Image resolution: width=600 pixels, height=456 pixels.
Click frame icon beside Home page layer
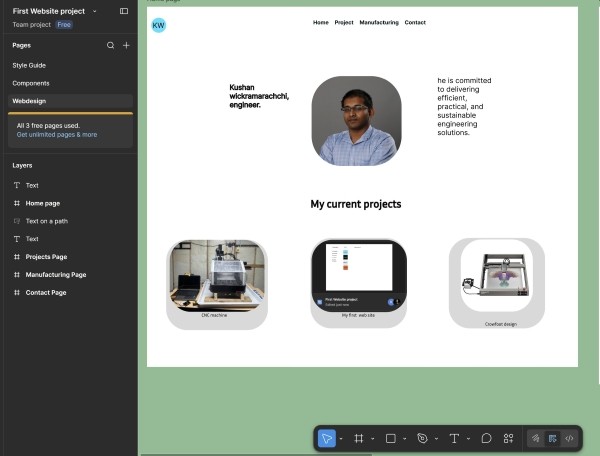(x=17, y=204)
